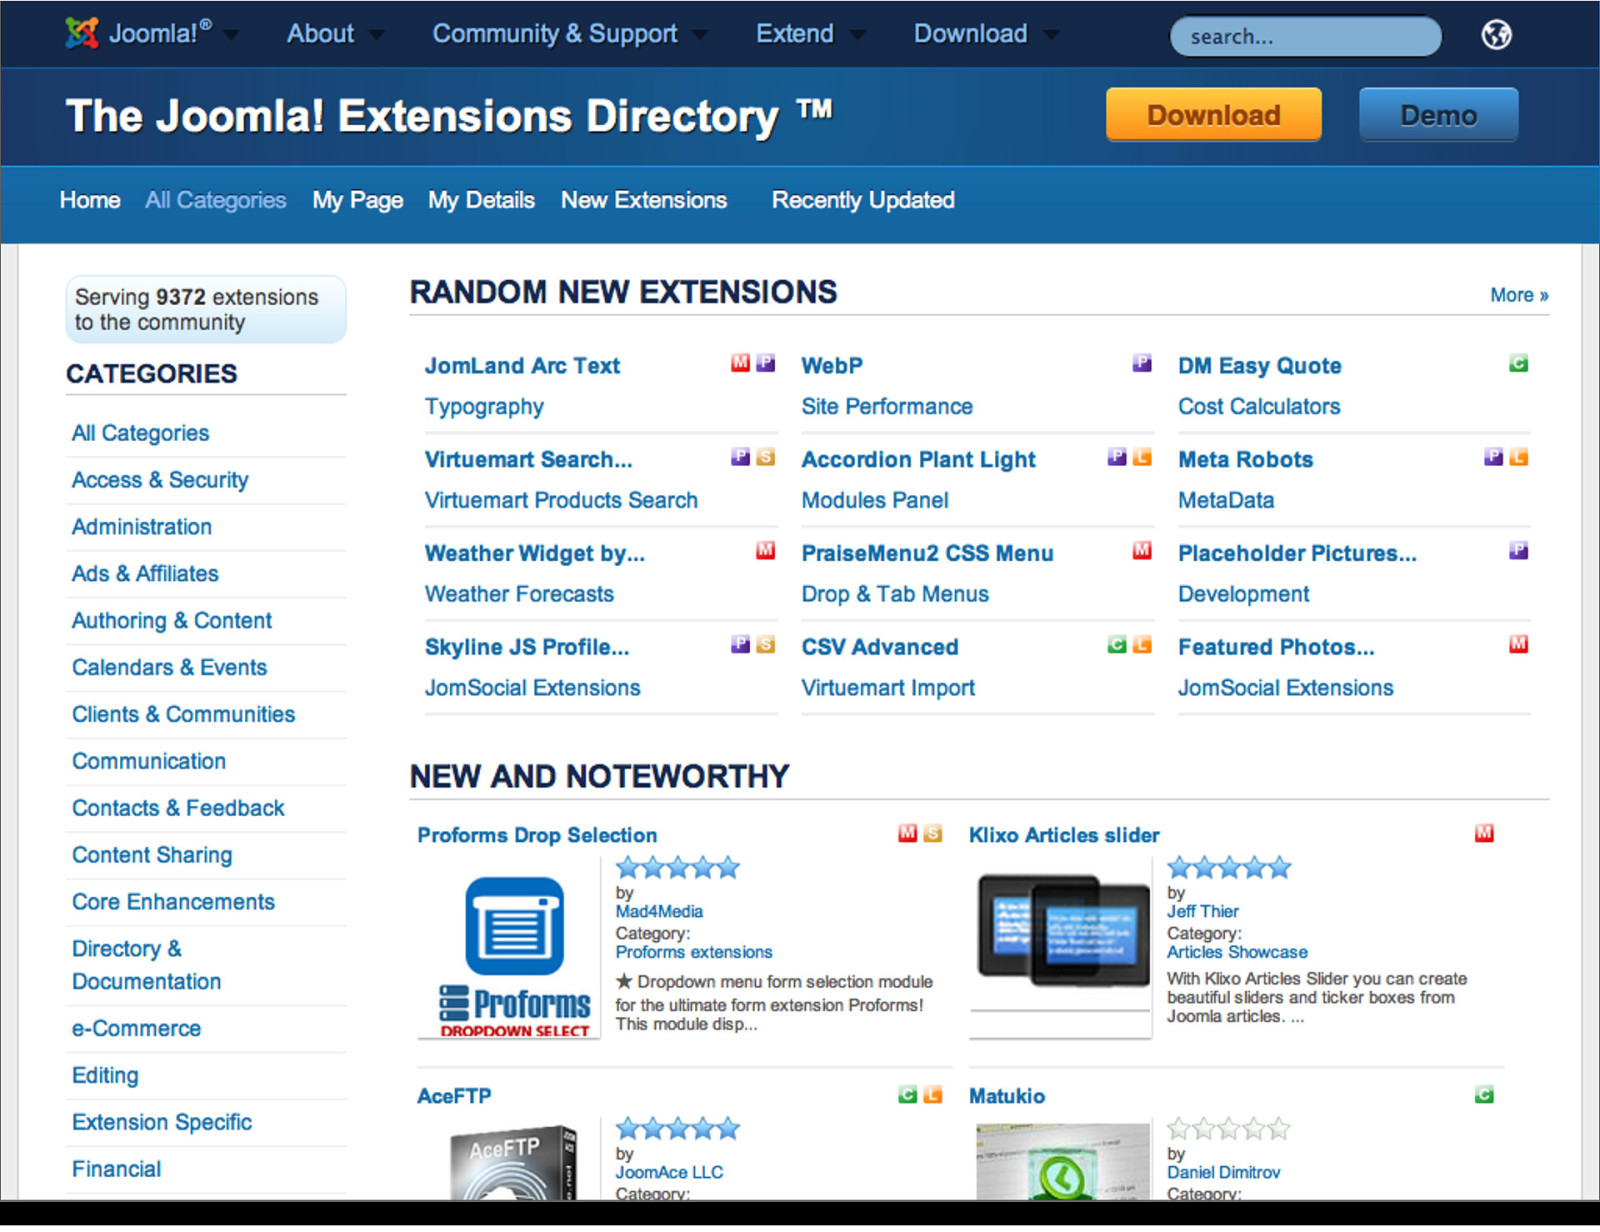Screen dimensions: 1600x1232
Task: Open the Directory & Documentation category
Action: 146,965
